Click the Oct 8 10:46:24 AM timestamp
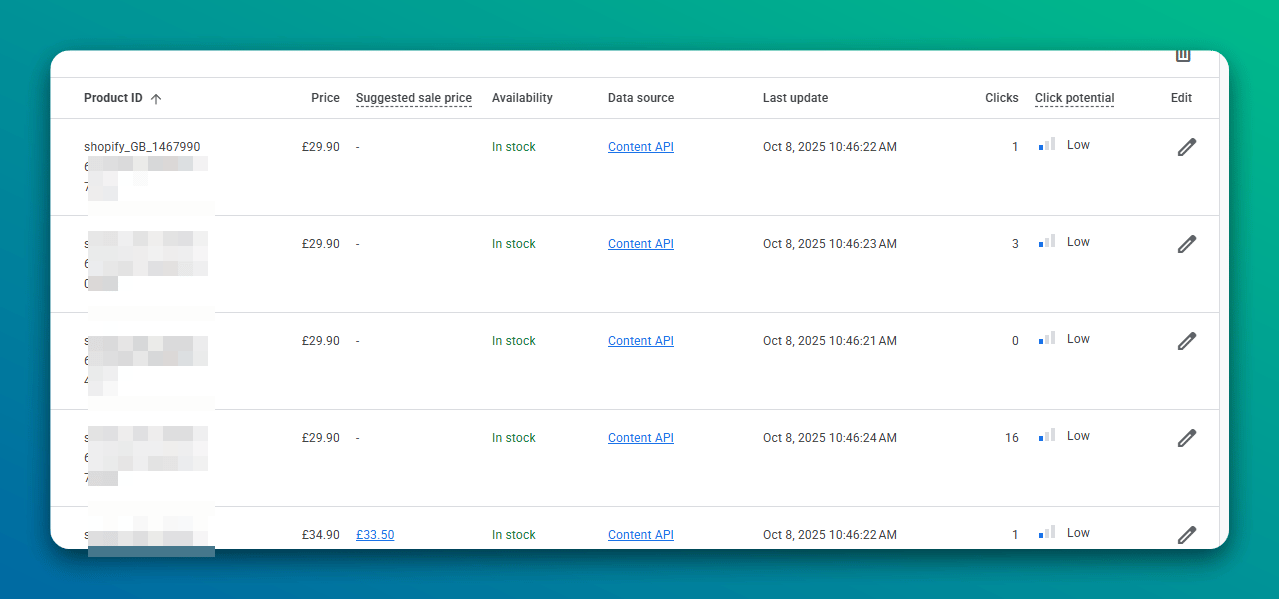This screenshot has height=599, width=1279. click(829, 437)
